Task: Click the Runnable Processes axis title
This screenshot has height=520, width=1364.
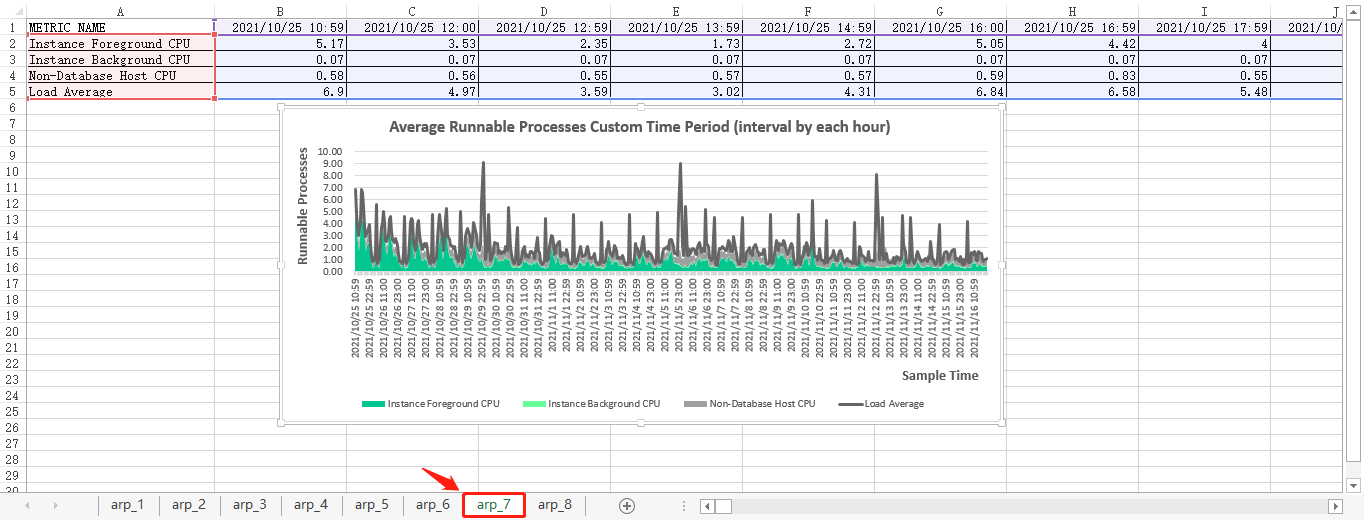Action: pyautogui.click(x=303, y=206)
